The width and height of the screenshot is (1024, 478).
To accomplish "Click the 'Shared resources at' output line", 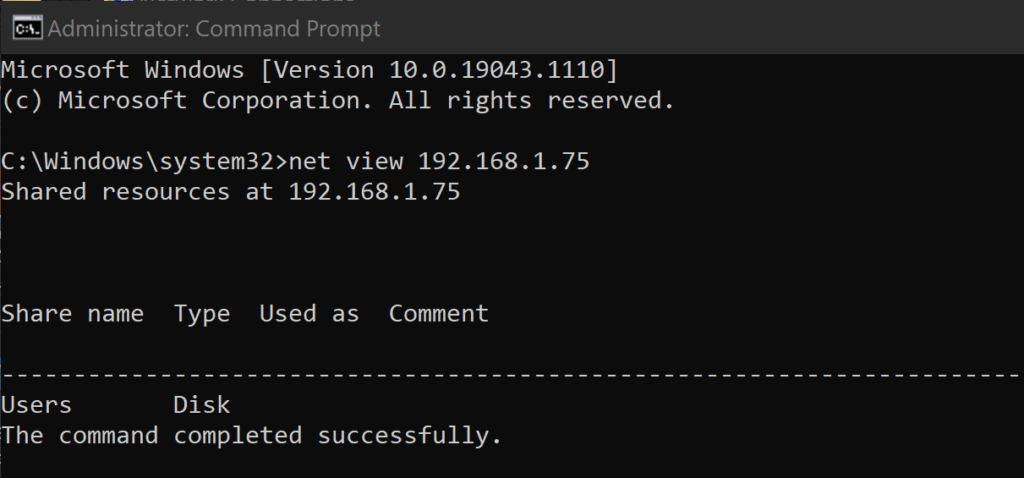I will 136,191.
